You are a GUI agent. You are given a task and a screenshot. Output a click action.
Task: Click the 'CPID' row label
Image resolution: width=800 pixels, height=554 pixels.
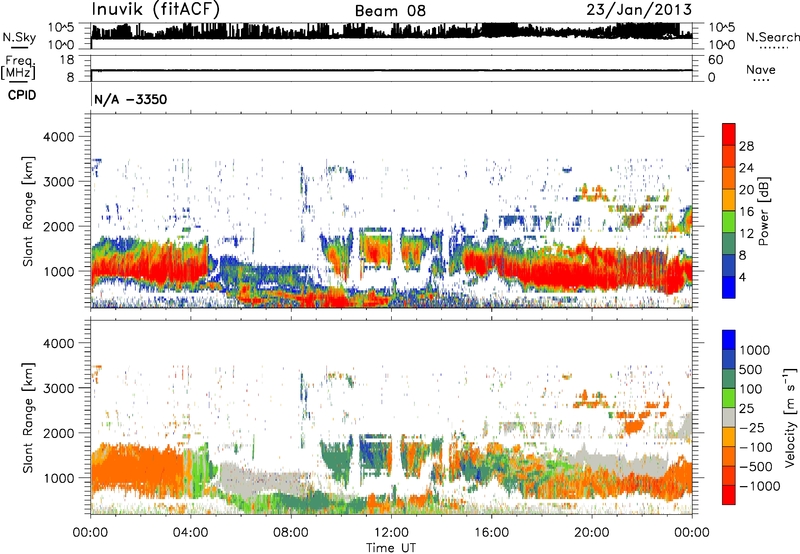[x=22, y=95]
